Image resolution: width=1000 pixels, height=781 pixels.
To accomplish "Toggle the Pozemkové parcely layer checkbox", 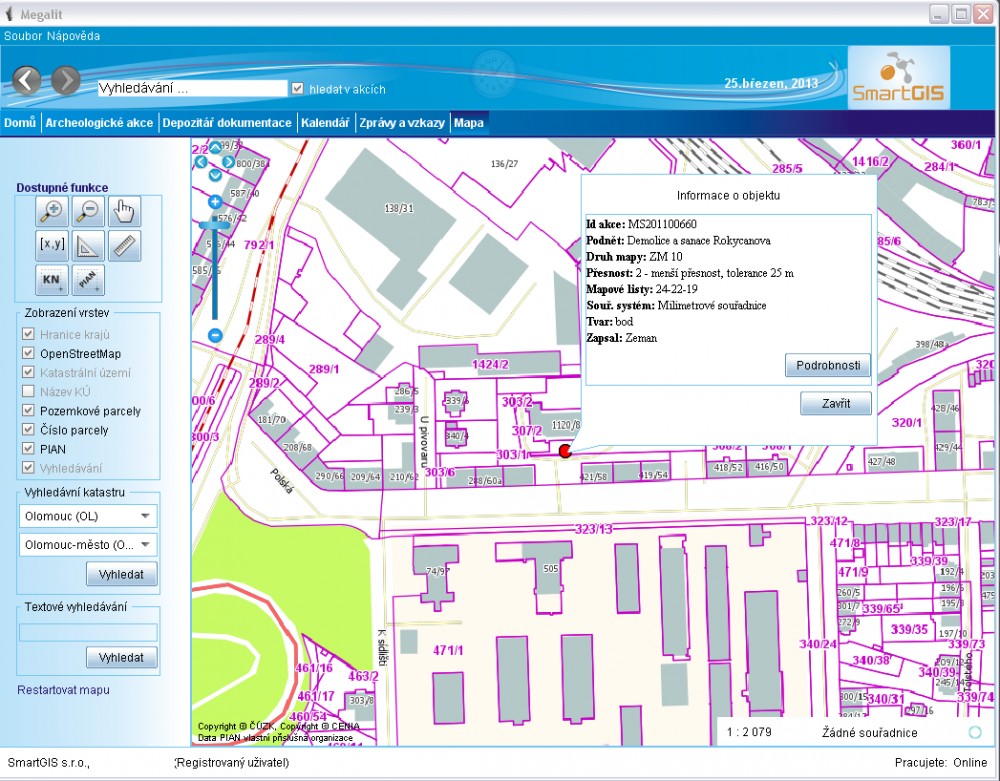I will [28, 411].
